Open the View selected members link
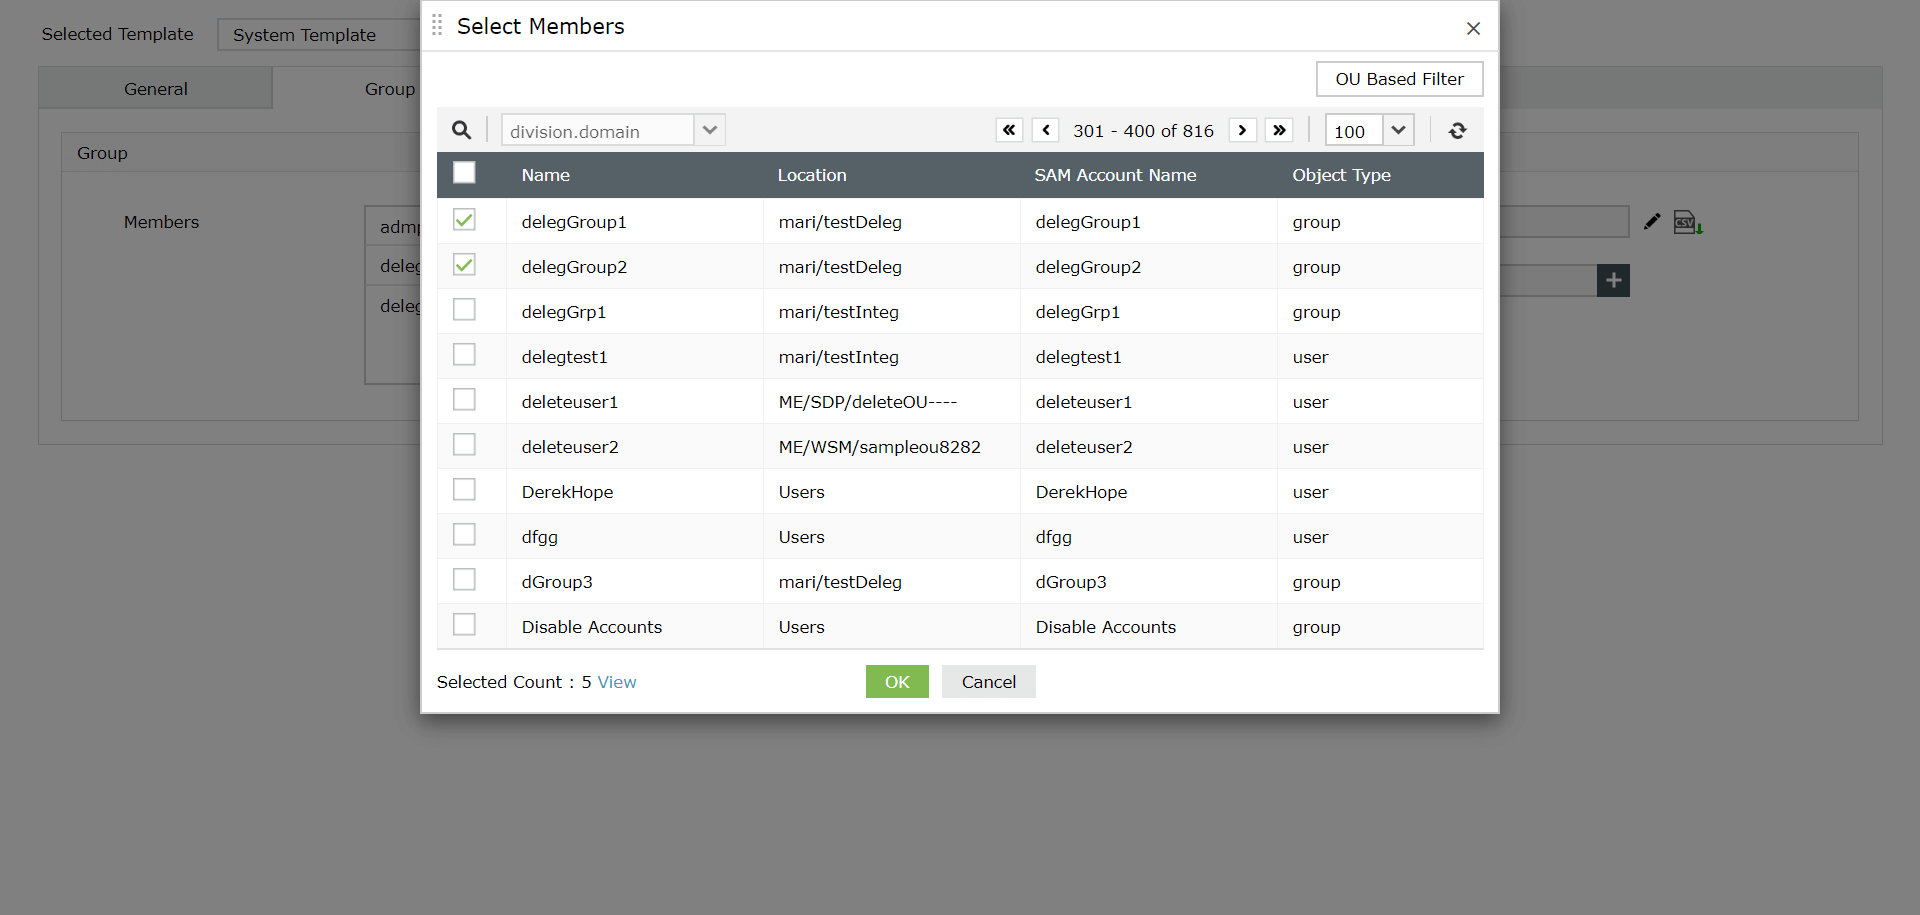 click(x=617, y=682)
